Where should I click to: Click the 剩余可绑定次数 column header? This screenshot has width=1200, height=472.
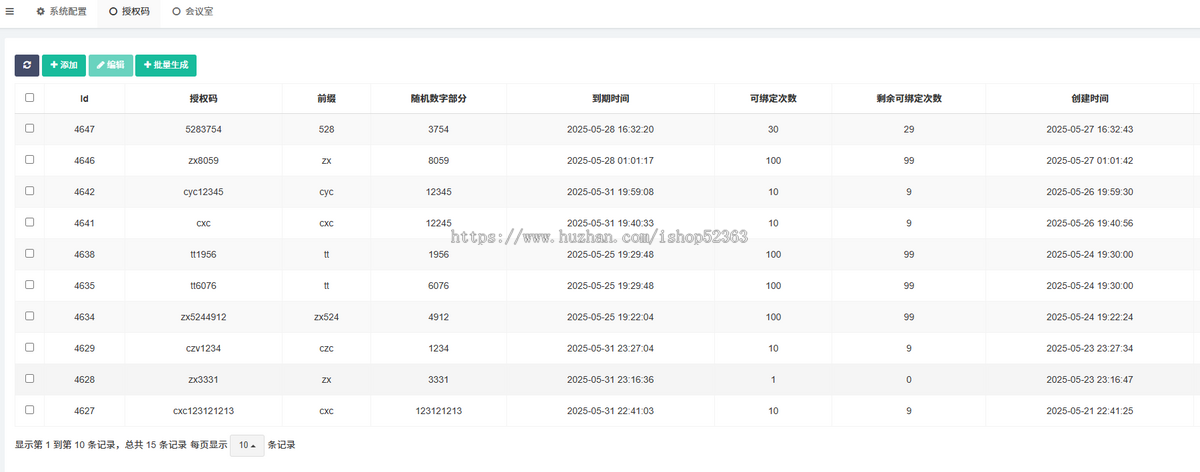[x=909, y=98]
